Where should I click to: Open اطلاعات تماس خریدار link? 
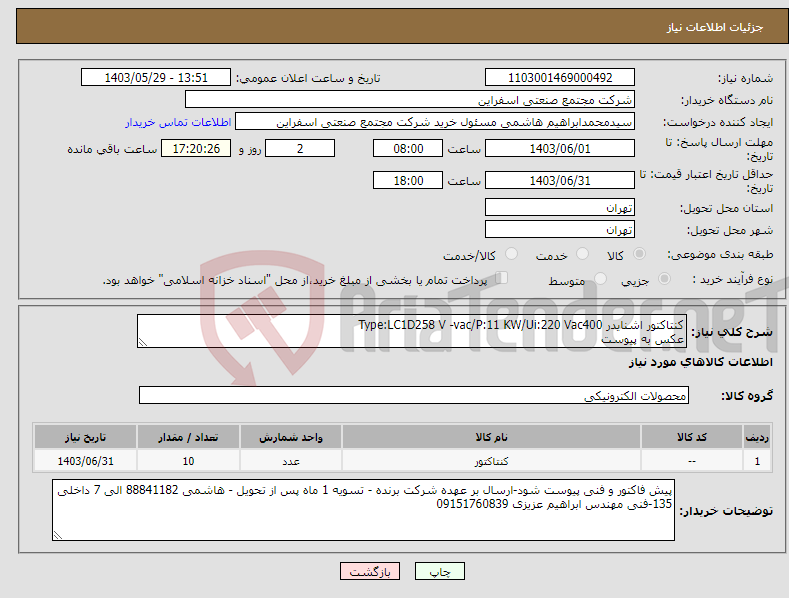click(178, 122)
